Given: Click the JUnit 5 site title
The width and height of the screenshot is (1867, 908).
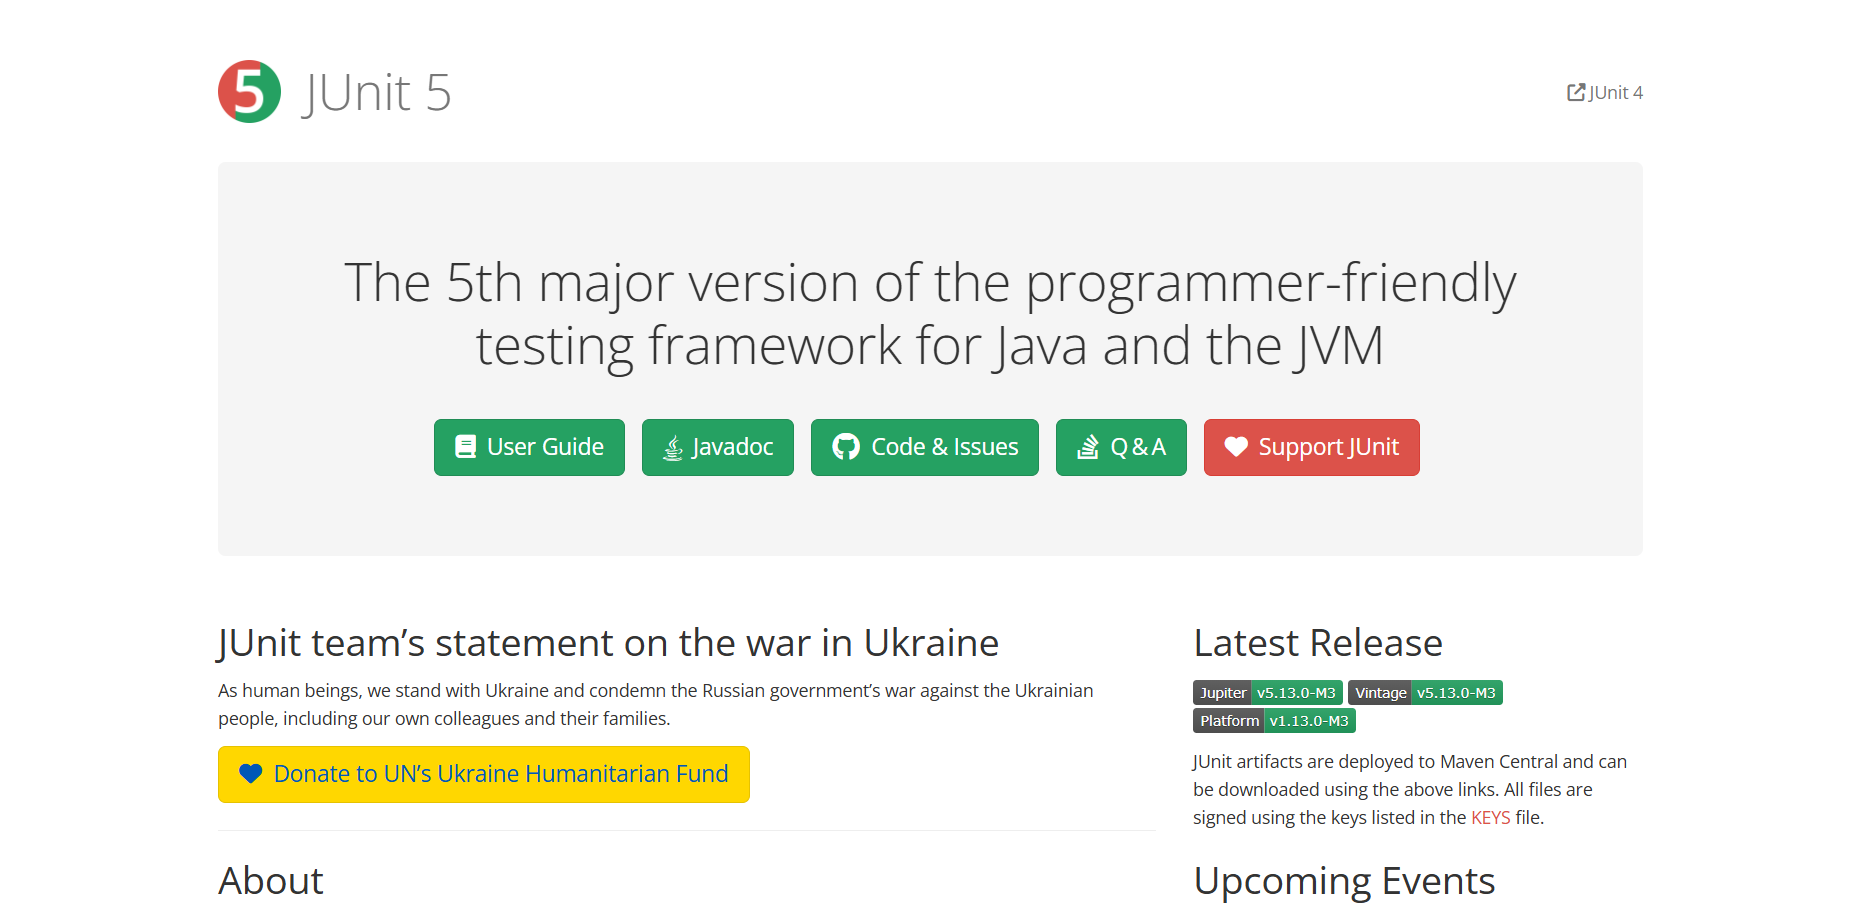Looking at the screenshot, I should [x=376, y=93].
